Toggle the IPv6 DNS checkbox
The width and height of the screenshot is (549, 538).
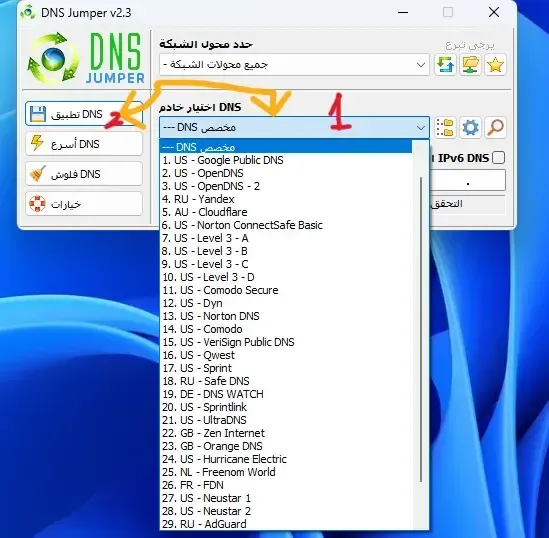(498, 158)
